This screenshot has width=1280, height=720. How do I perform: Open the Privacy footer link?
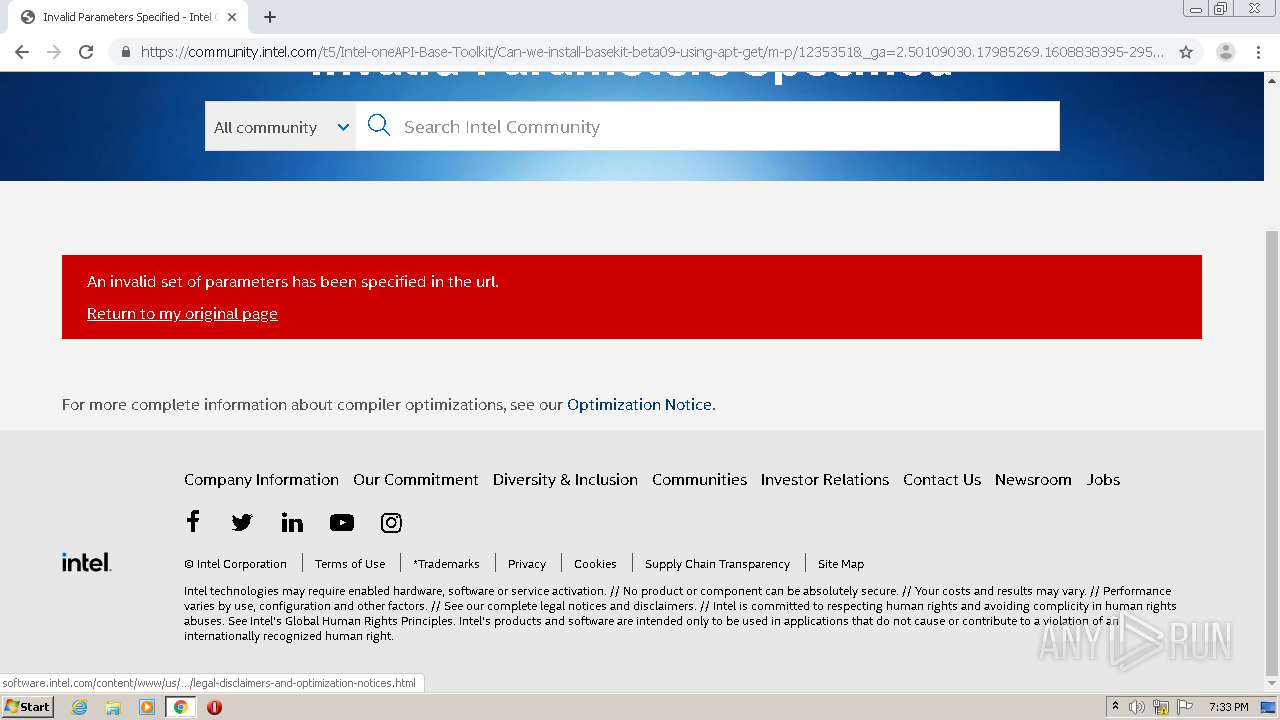point(527,564)
